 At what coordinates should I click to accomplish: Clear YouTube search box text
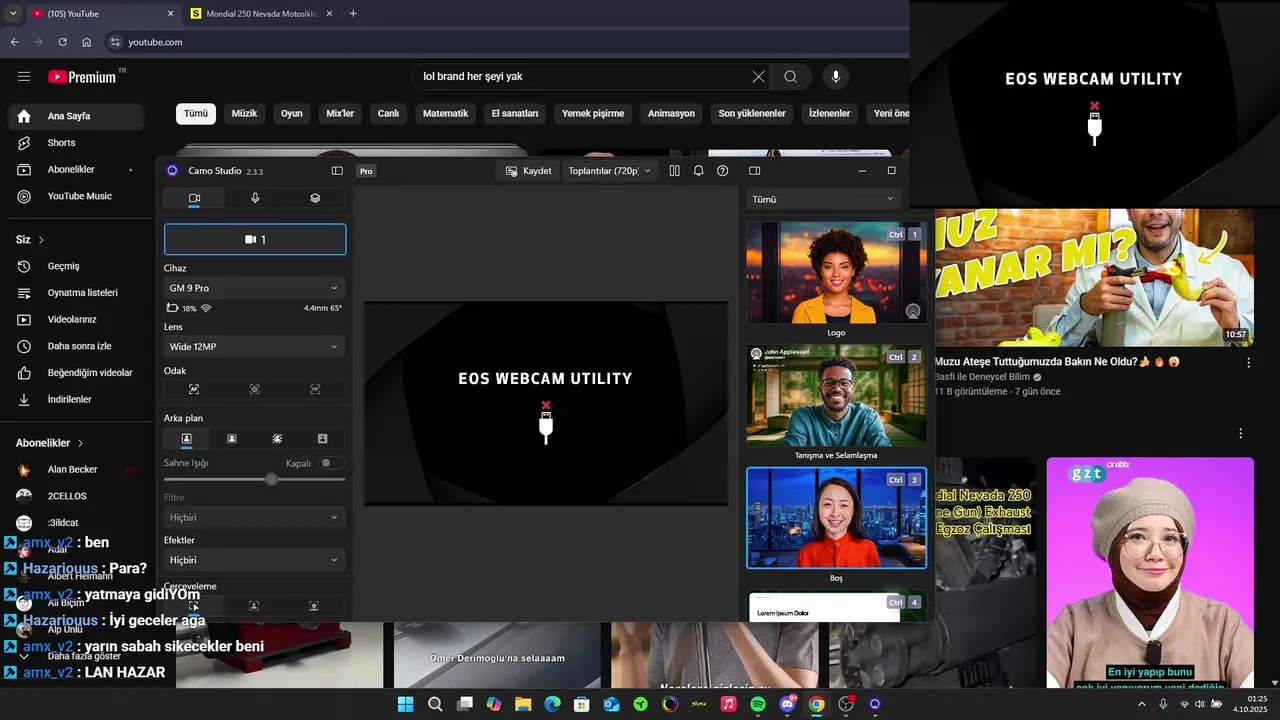(x=758, y=77)
